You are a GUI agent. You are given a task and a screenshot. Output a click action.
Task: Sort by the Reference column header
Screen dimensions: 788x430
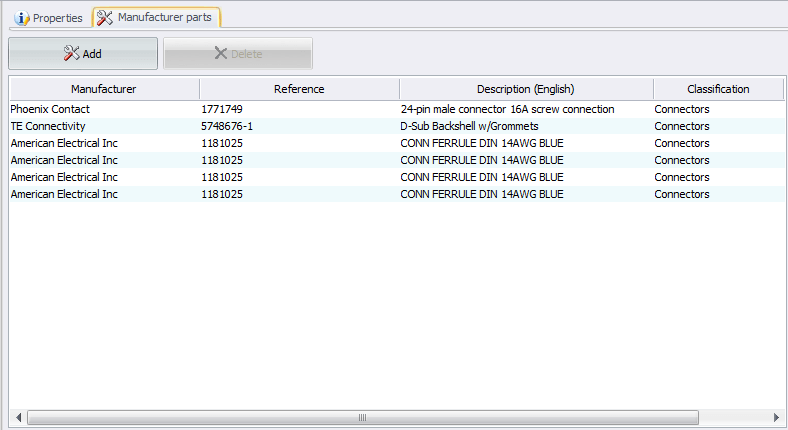tap(299, 89)
